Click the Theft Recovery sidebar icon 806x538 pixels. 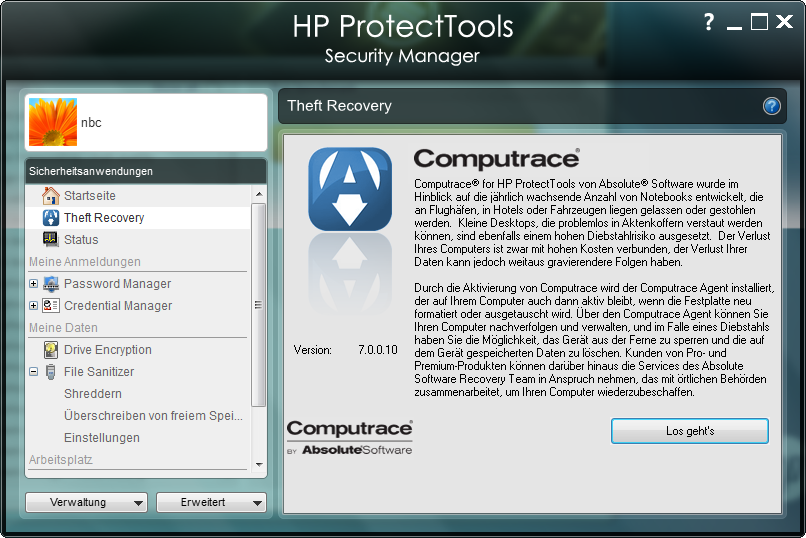click(51, 218)
